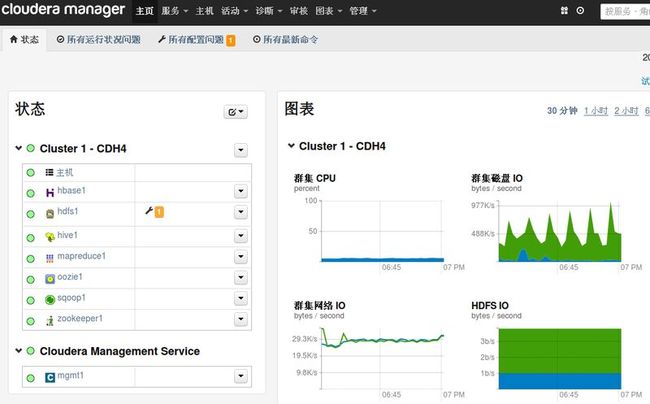The height and width of the screenshot is (404, 650).
Task: Switch to the 所有运行状况问题 tab
Action: pos(99,39)
